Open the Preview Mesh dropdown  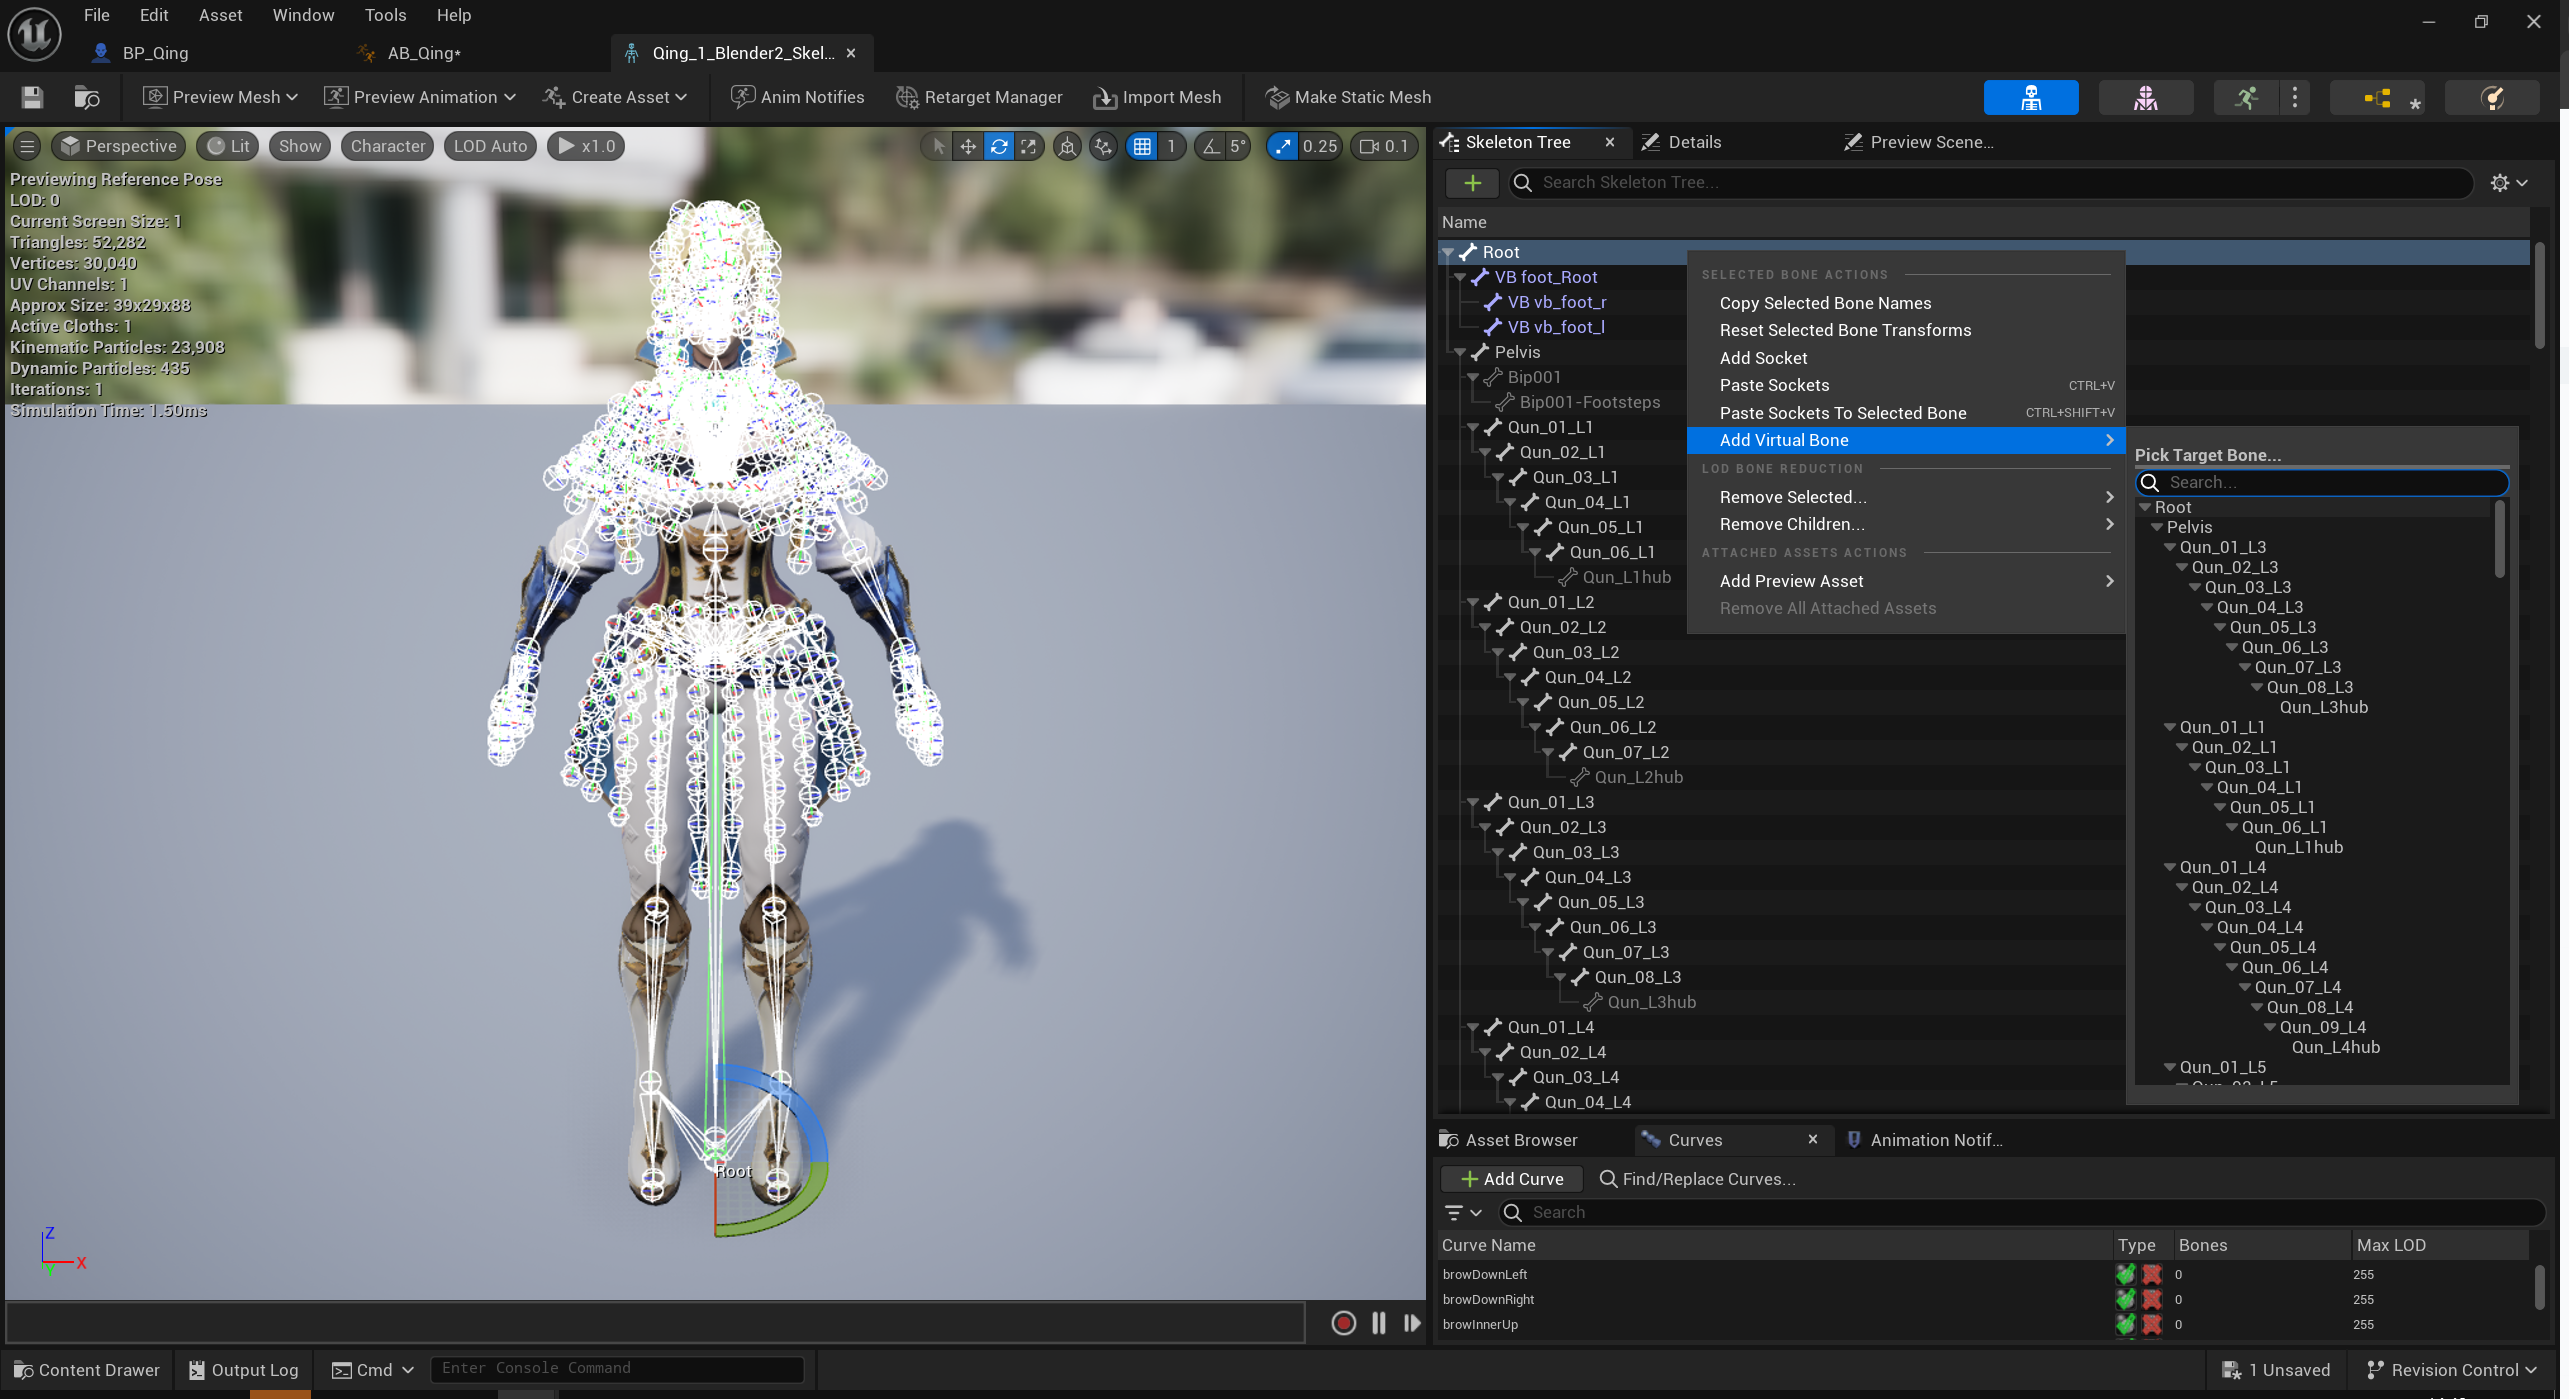220,97
